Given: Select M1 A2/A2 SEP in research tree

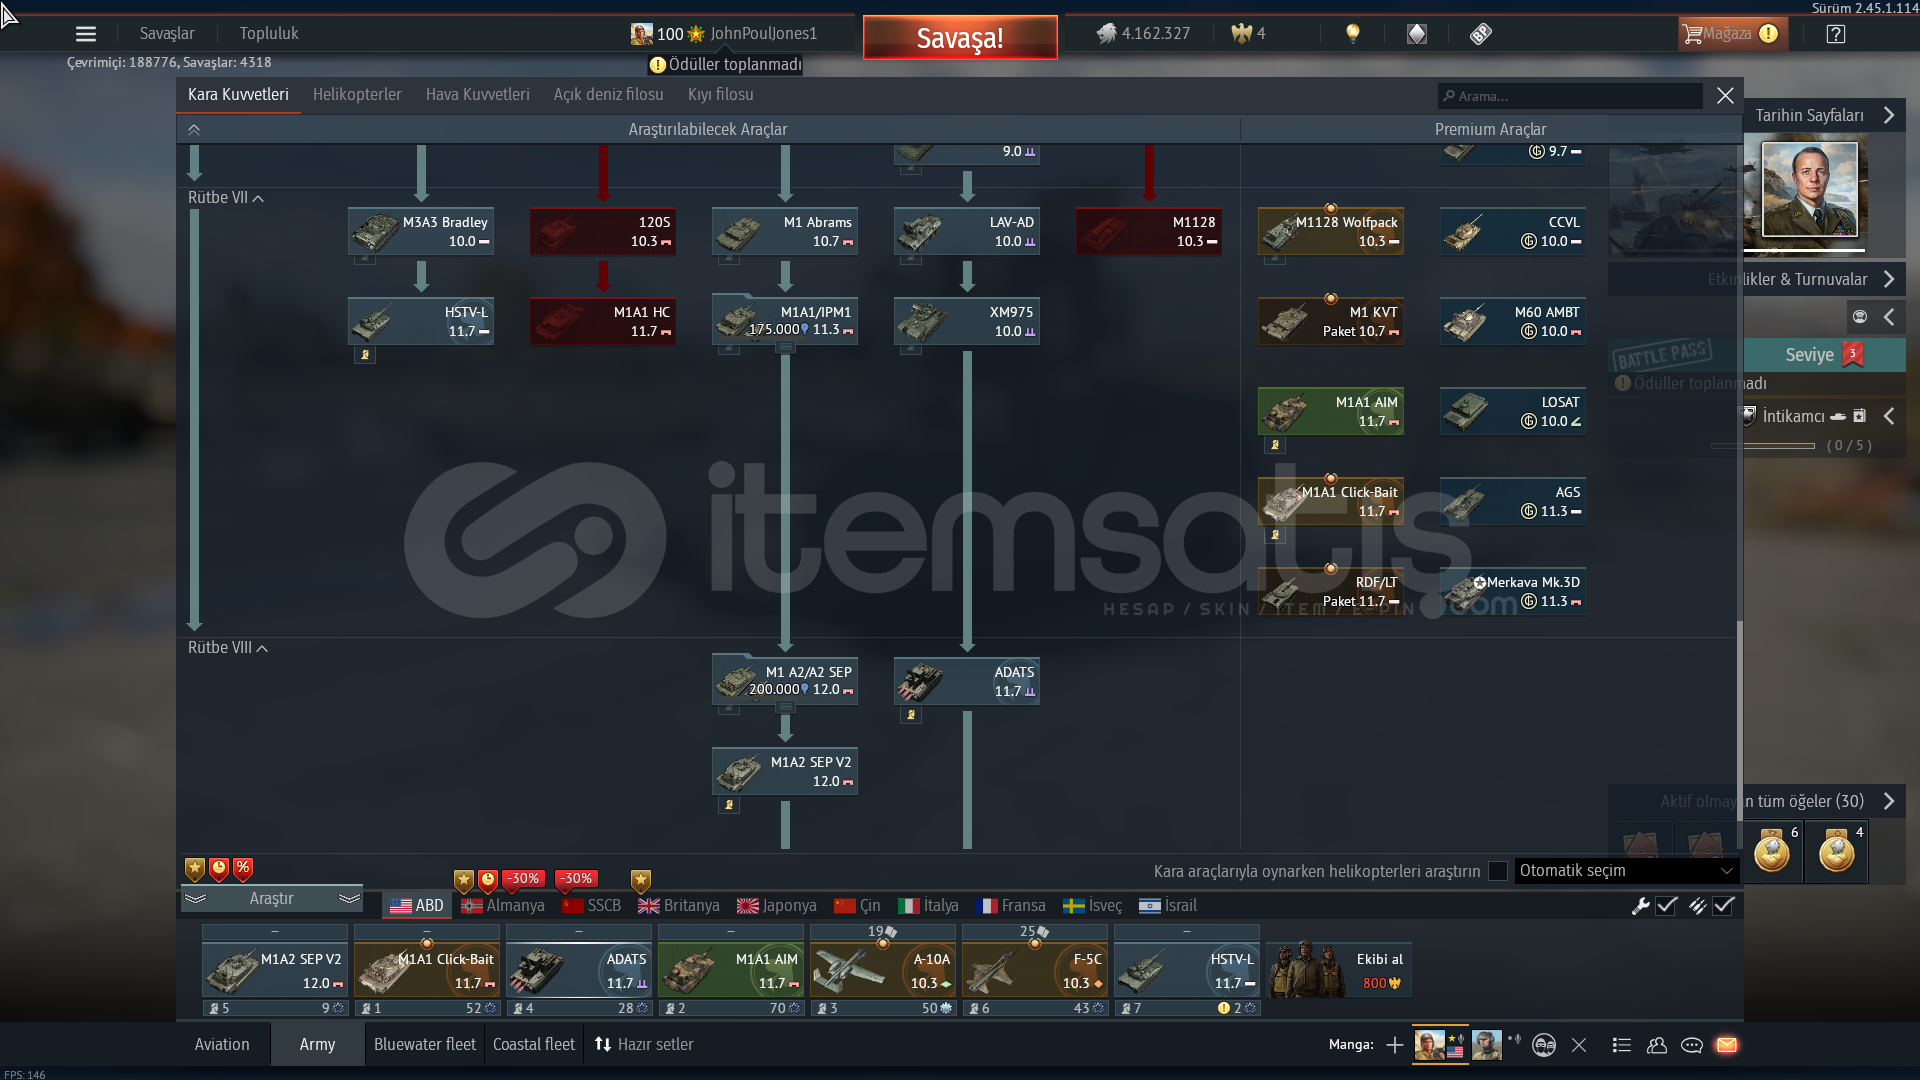Looking at the screenshot, I should [x=785, y=681].
